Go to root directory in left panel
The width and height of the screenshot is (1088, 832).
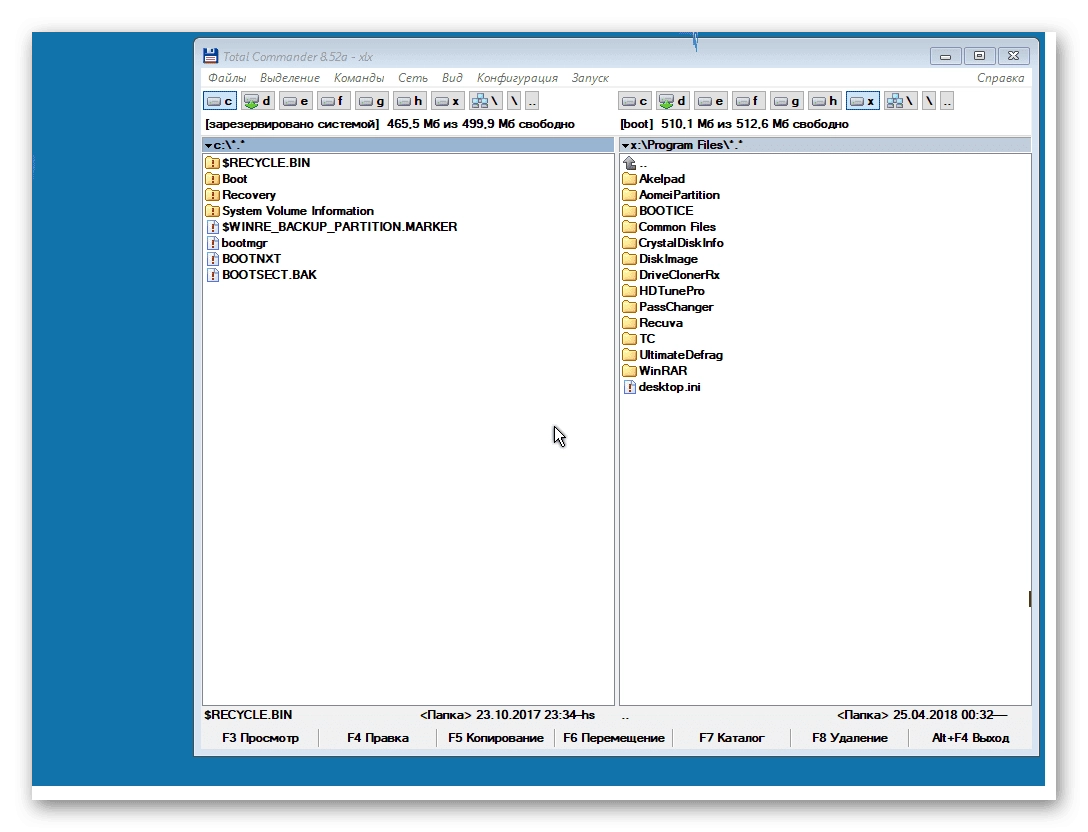514,101
